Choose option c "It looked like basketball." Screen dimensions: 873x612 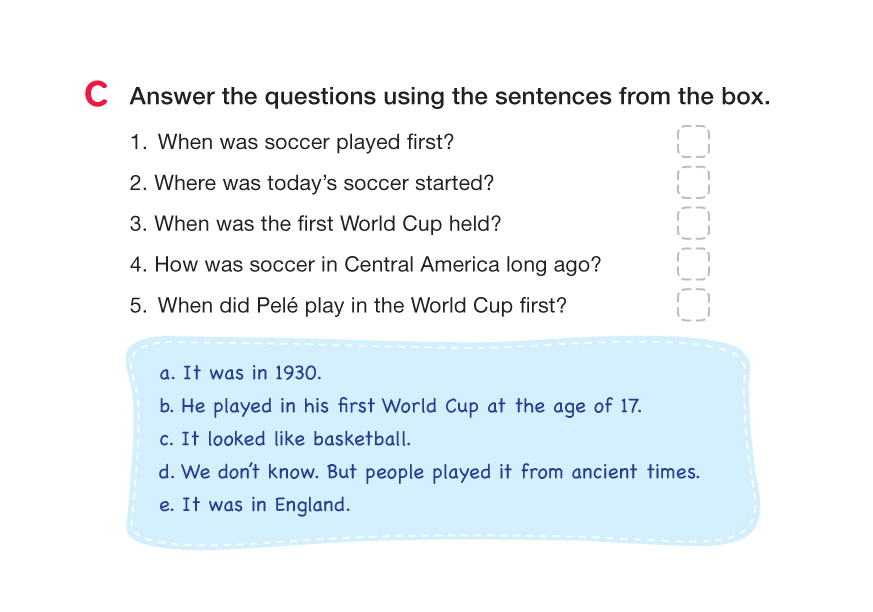[x=285, y=439]
